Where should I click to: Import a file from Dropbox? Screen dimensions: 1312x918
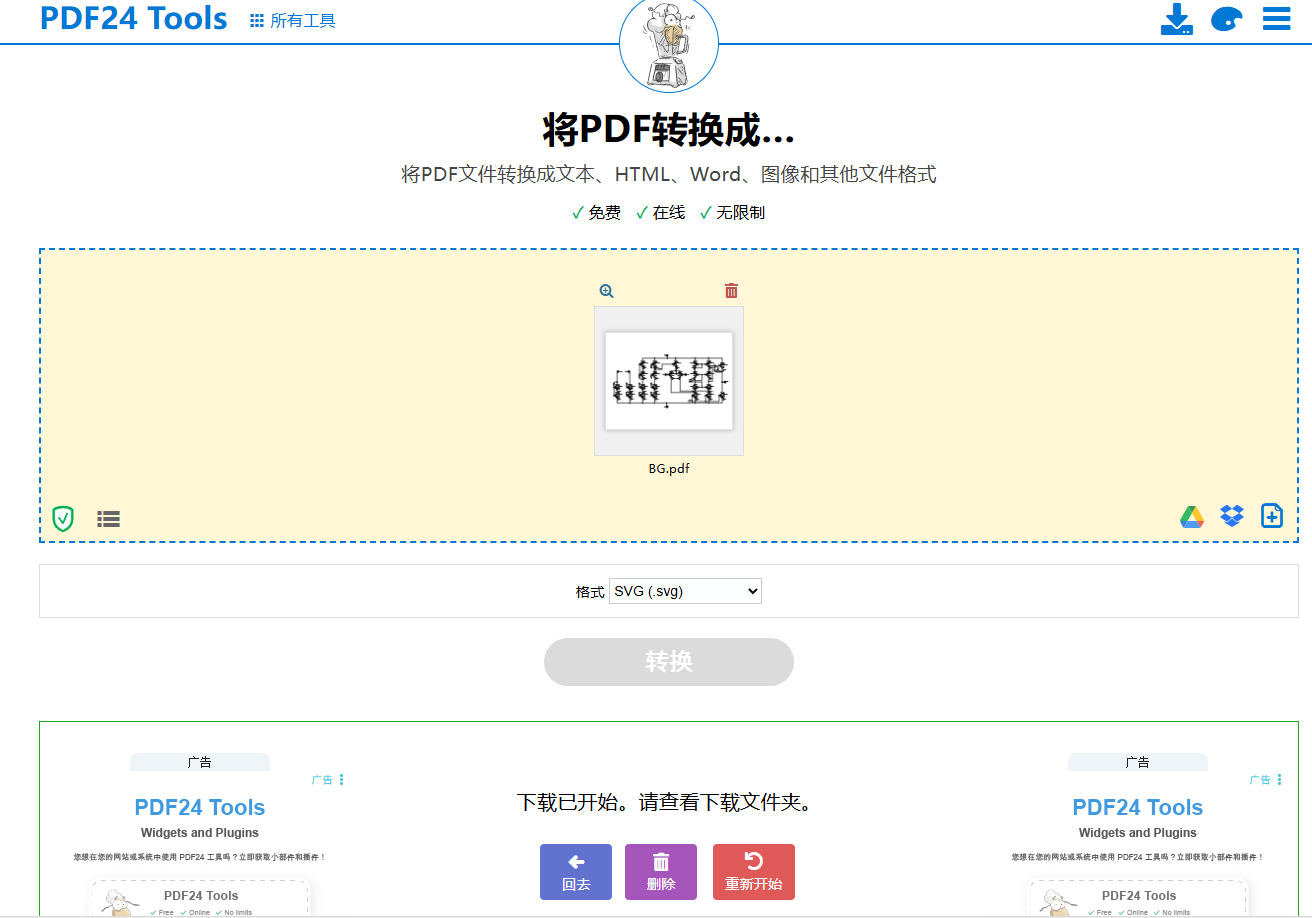(1232, 516)
